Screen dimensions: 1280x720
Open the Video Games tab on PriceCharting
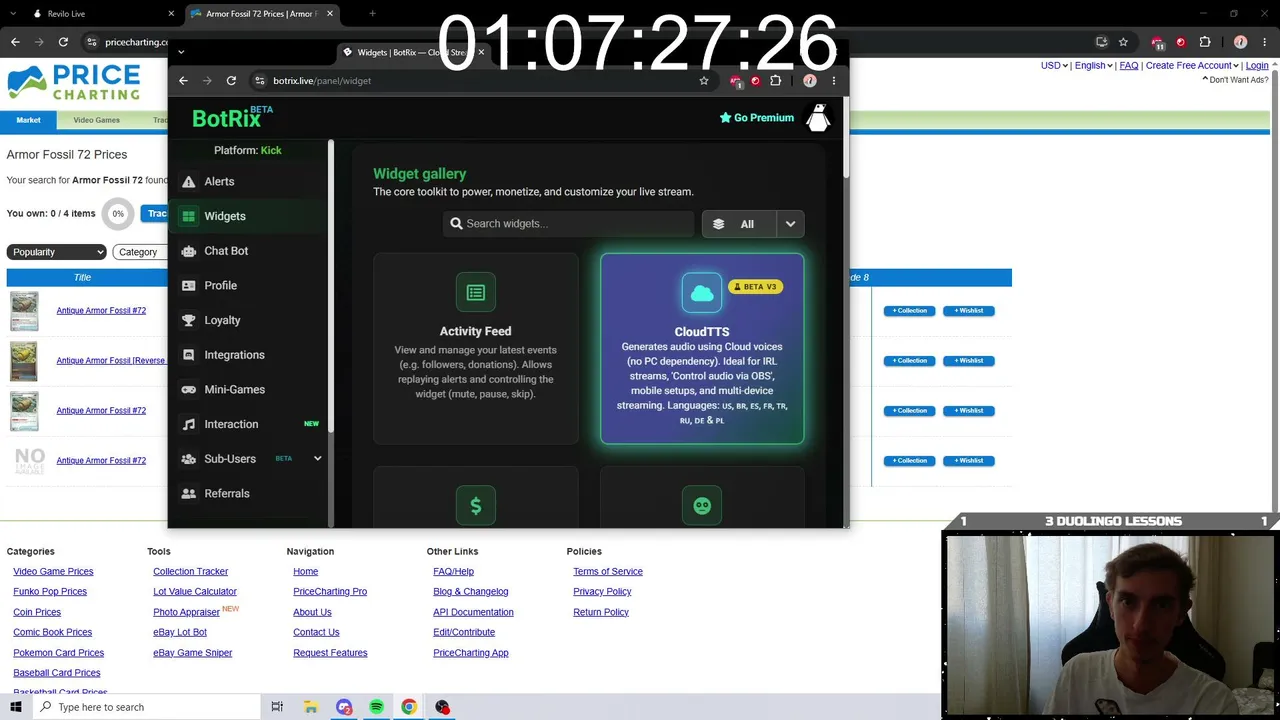[97, 120]
